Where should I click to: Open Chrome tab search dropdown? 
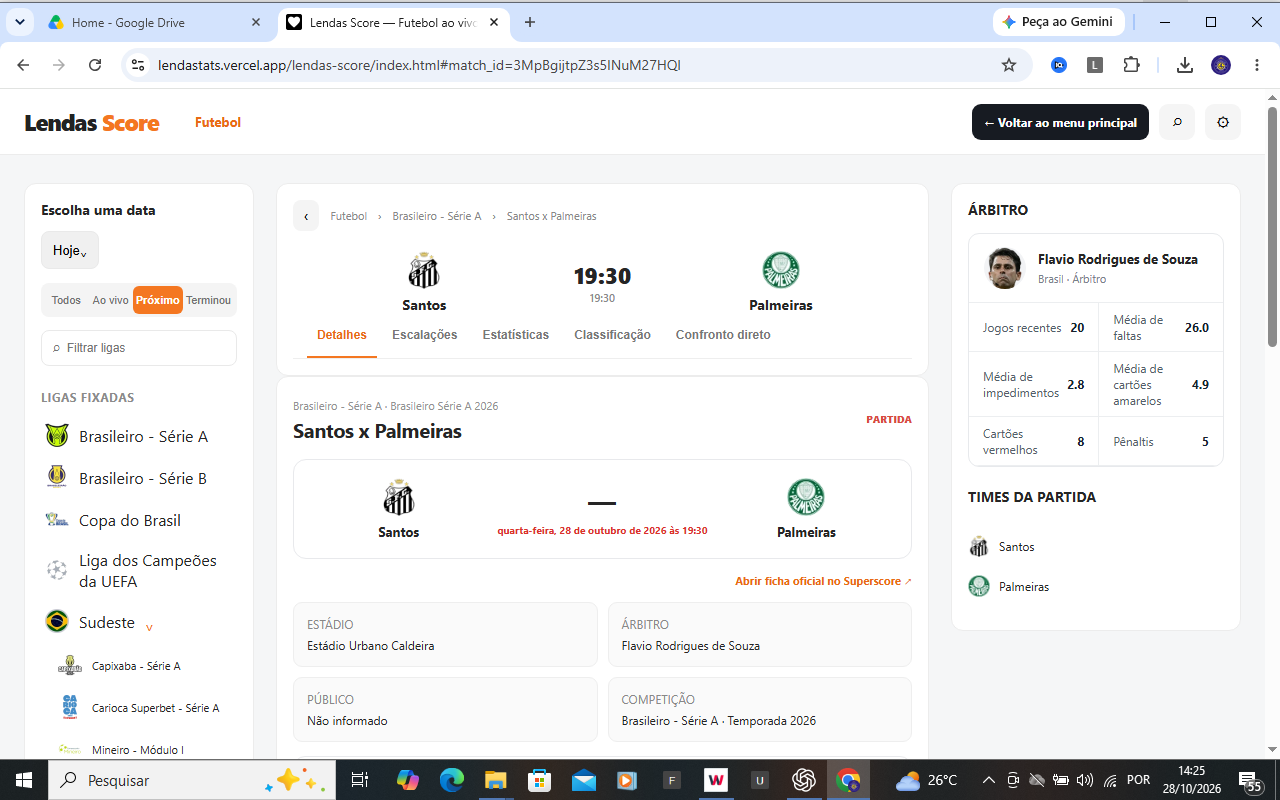pos(19,22)
